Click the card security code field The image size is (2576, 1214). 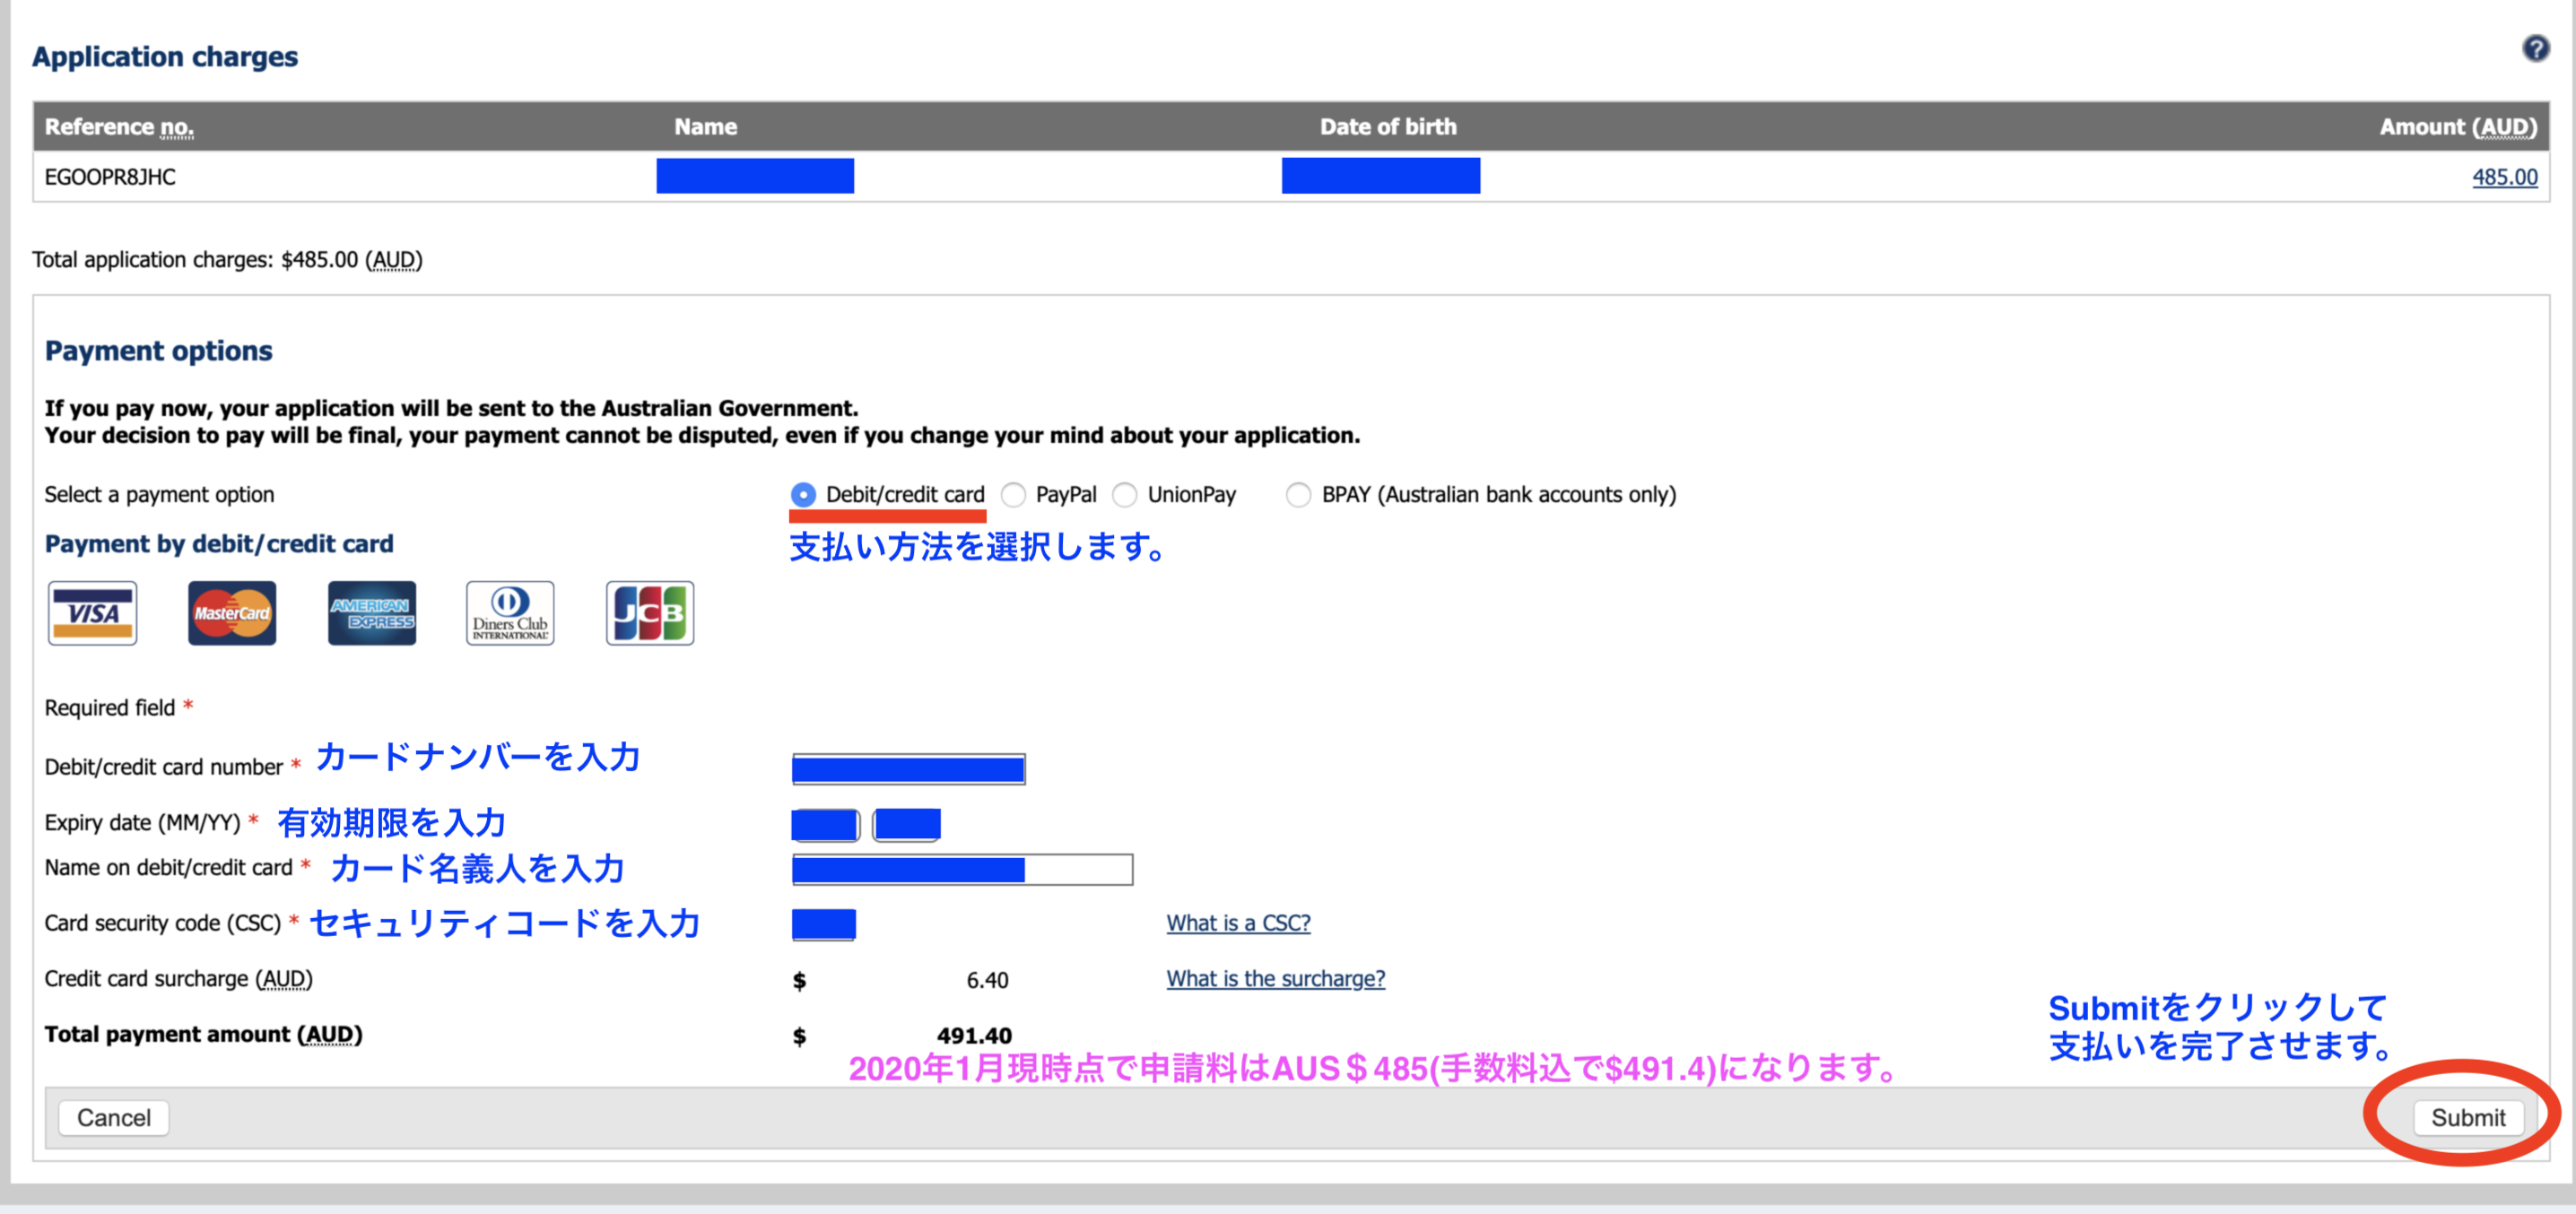click(x=824, y=924)
